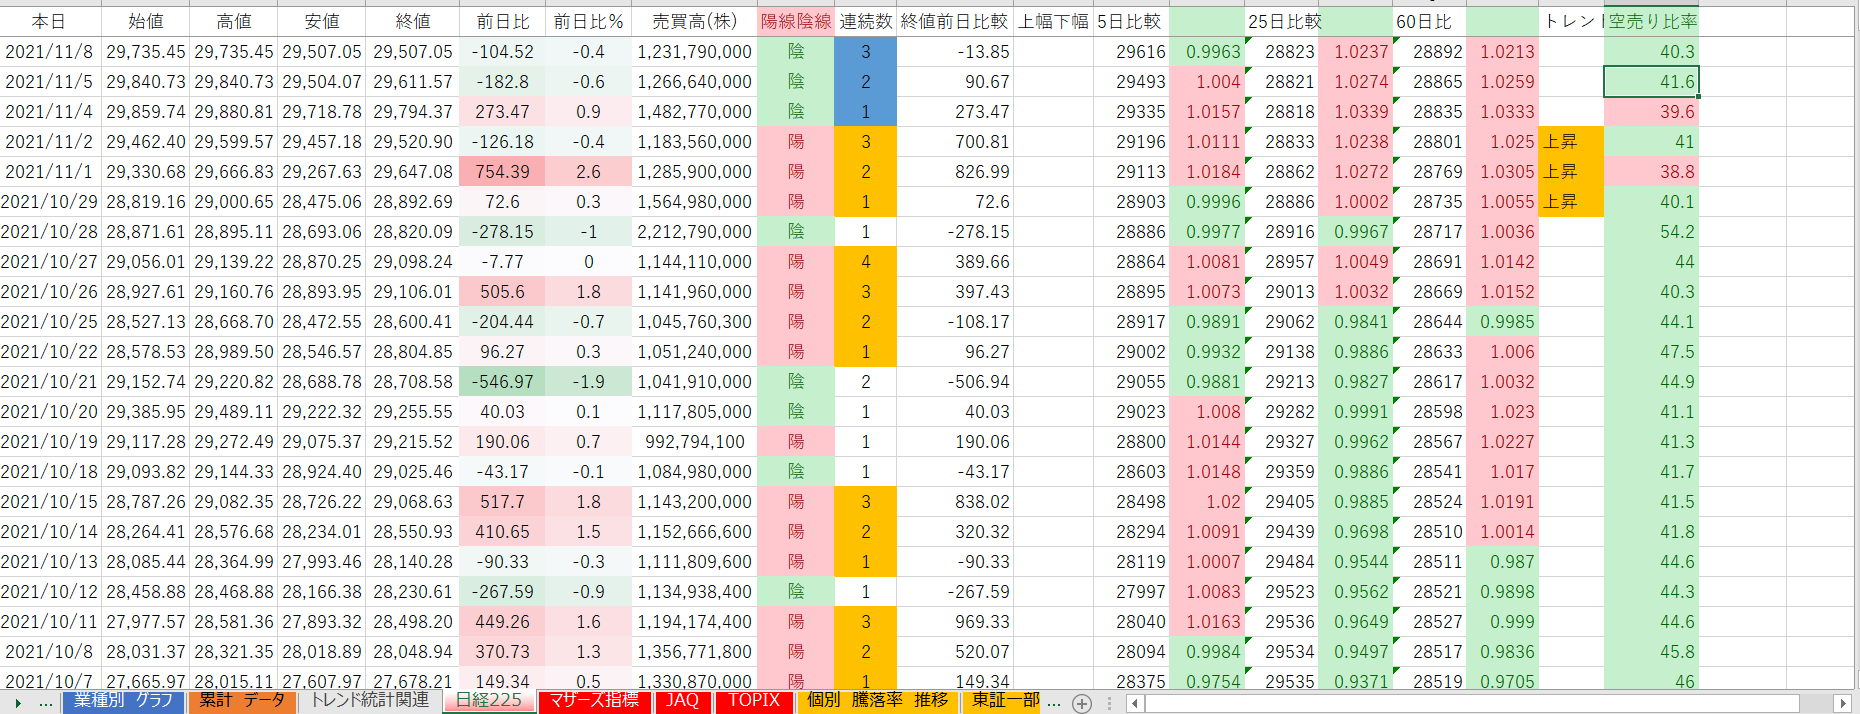Select the 終値前日比較 header cell
The width and height of the screenshot is (1860, 714).
tap(955, 21)
